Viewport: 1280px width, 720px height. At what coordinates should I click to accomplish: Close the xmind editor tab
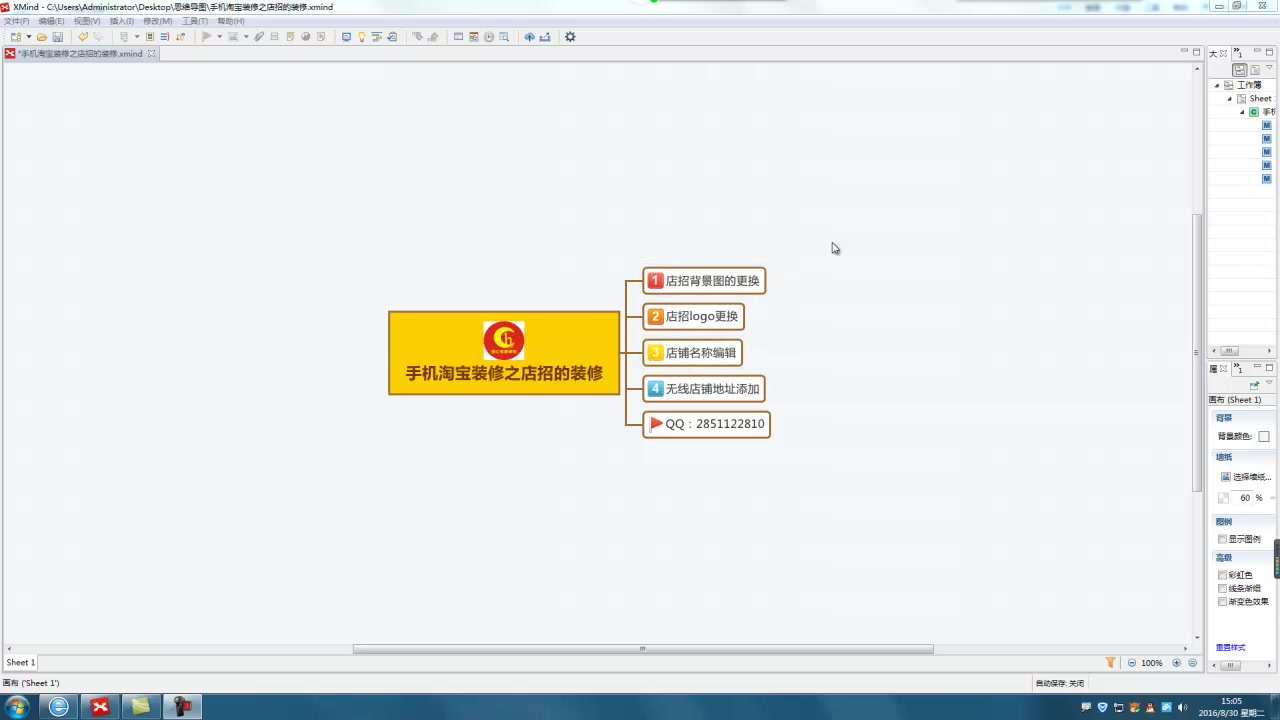coord(152,54)
